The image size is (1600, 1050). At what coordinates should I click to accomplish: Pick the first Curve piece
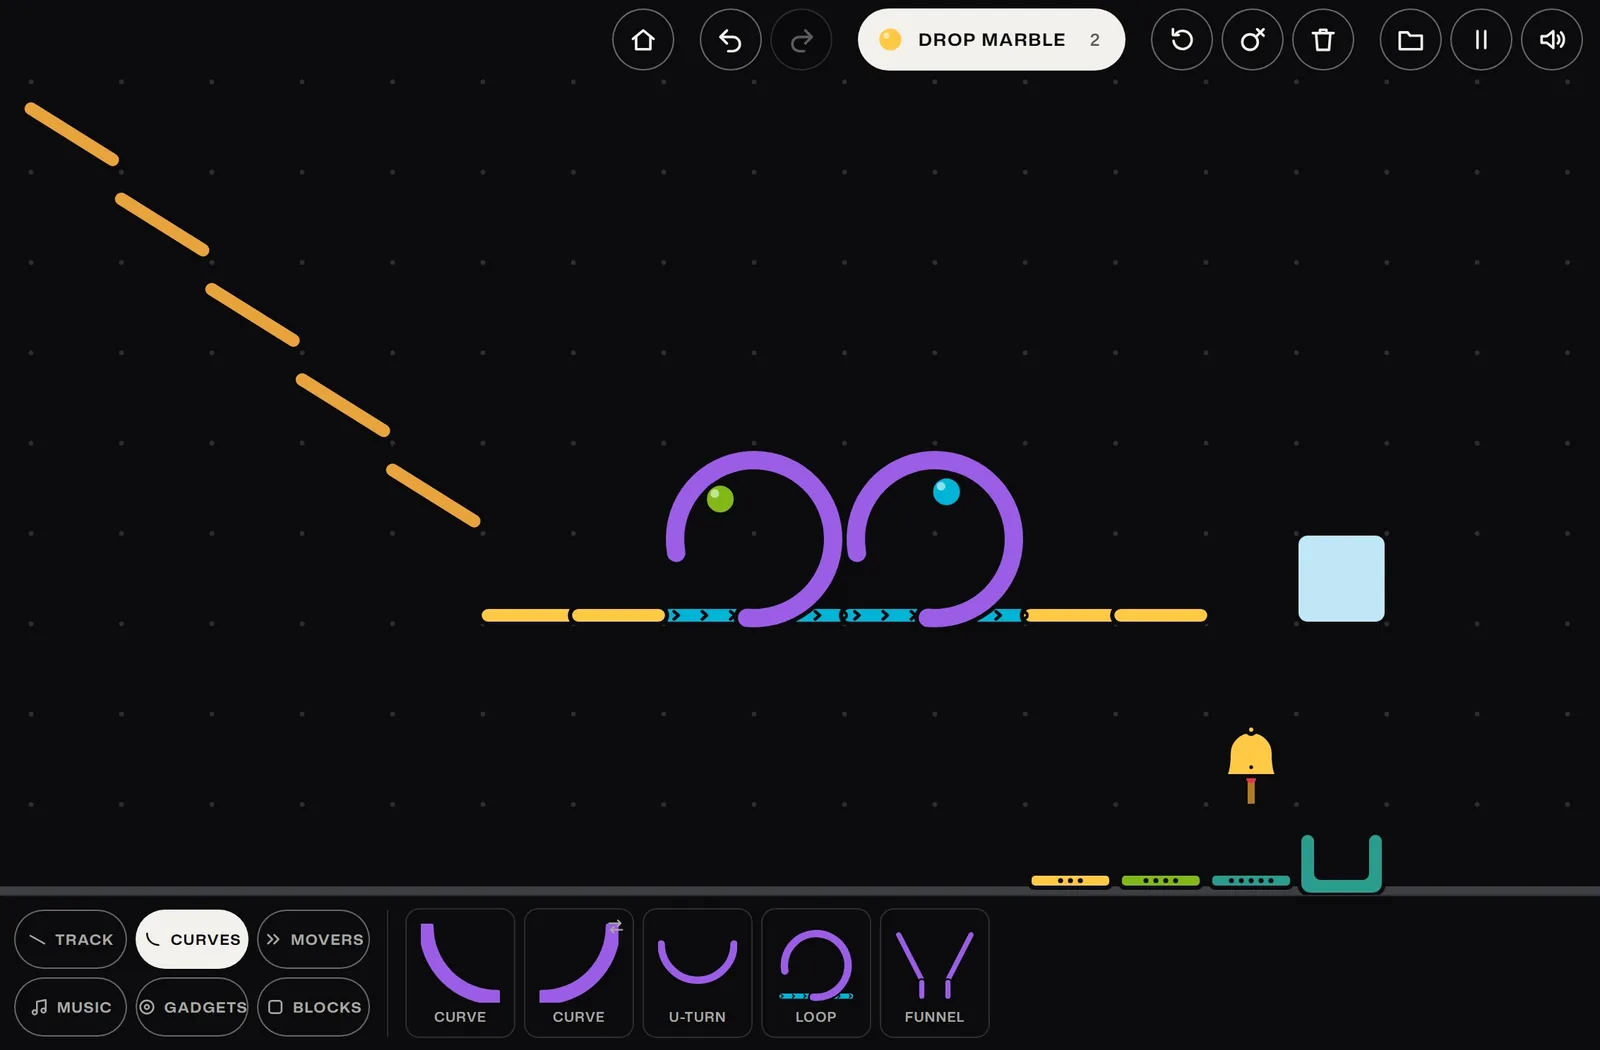(460, 973)
